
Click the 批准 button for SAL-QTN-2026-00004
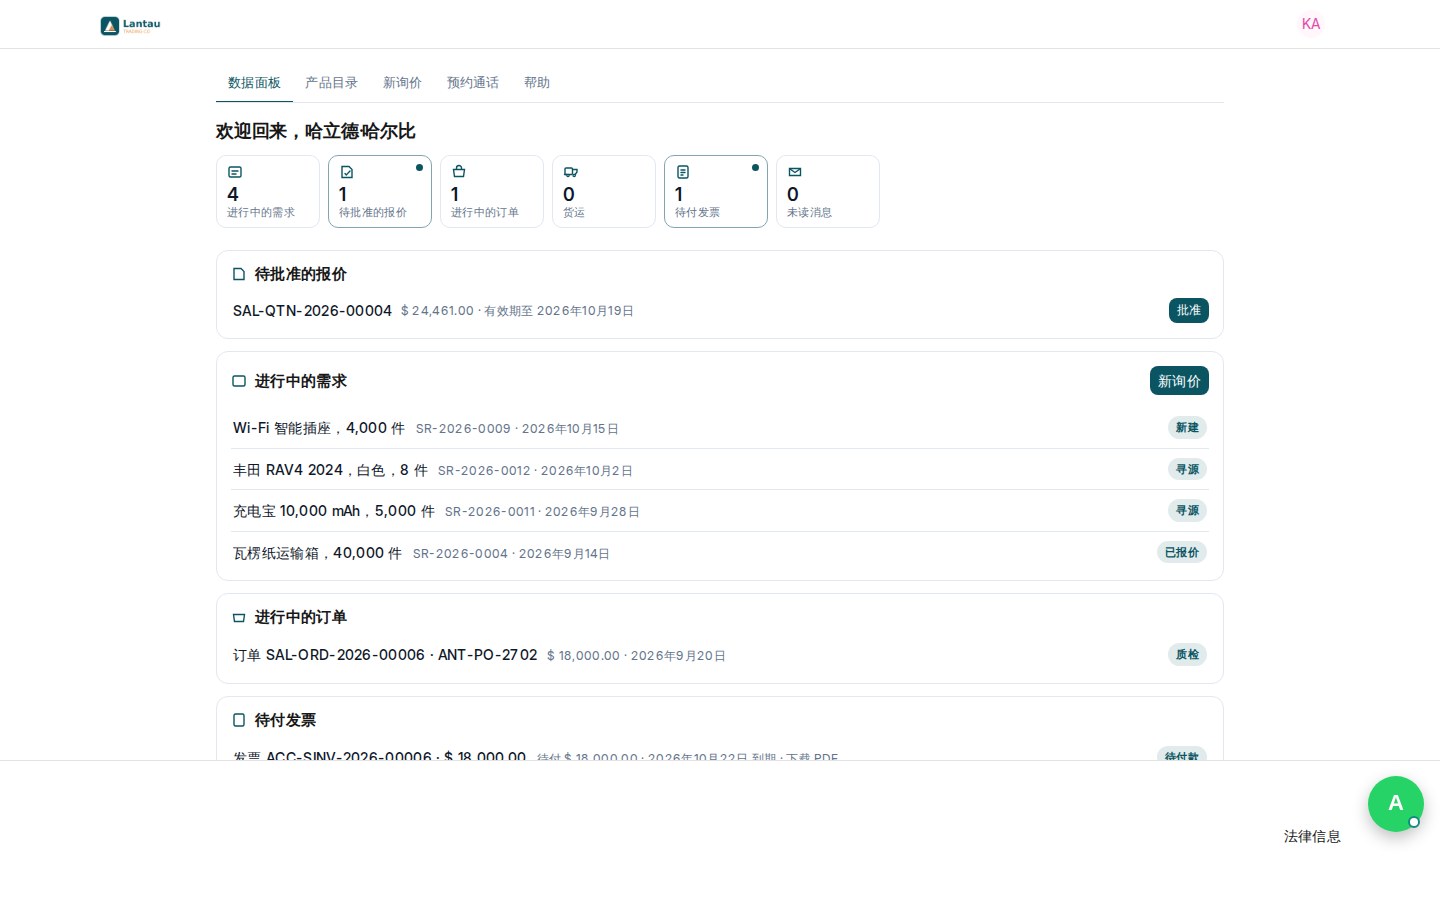coord(1189,310)
